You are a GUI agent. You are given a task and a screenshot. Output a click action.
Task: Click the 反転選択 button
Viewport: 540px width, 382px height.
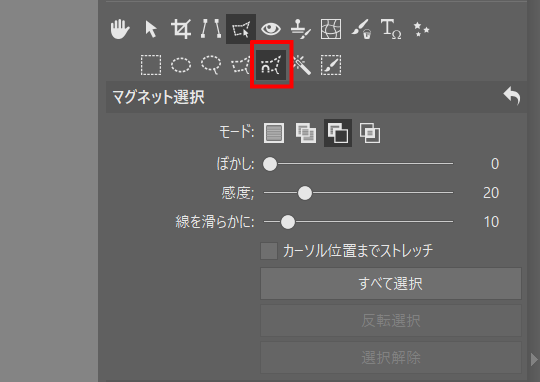(391, 320)
